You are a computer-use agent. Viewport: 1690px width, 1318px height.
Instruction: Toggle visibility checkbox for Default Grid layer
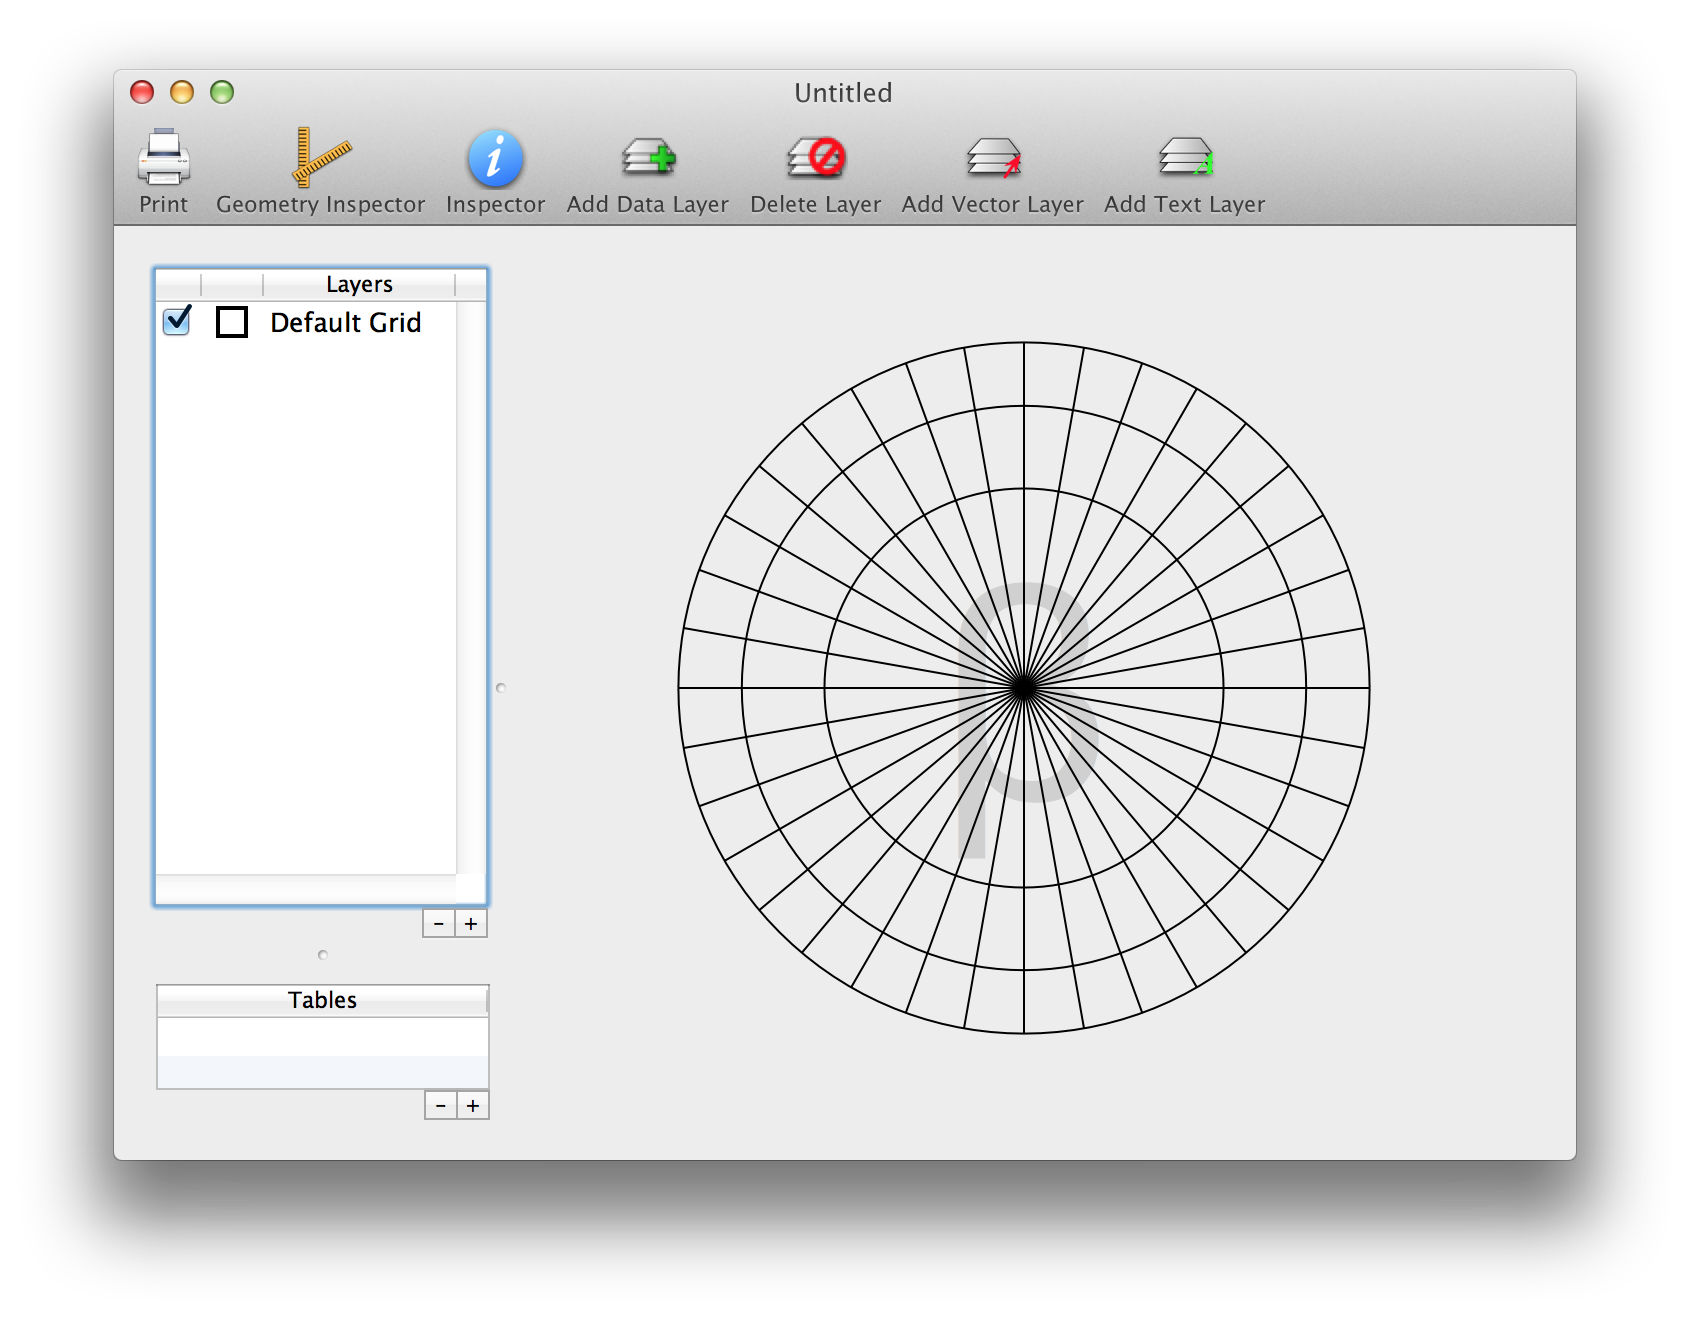pyautogui.click(x=177, y=321)
